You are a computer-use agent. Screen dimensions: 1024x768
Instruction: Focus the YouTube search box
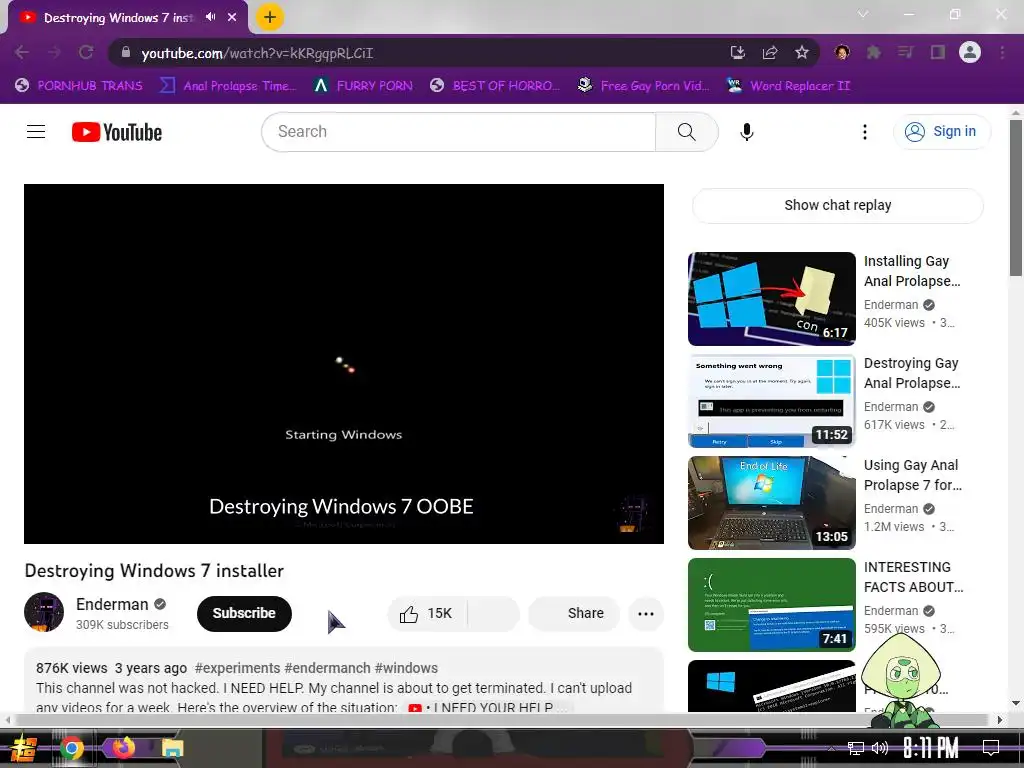coord(458,132)
